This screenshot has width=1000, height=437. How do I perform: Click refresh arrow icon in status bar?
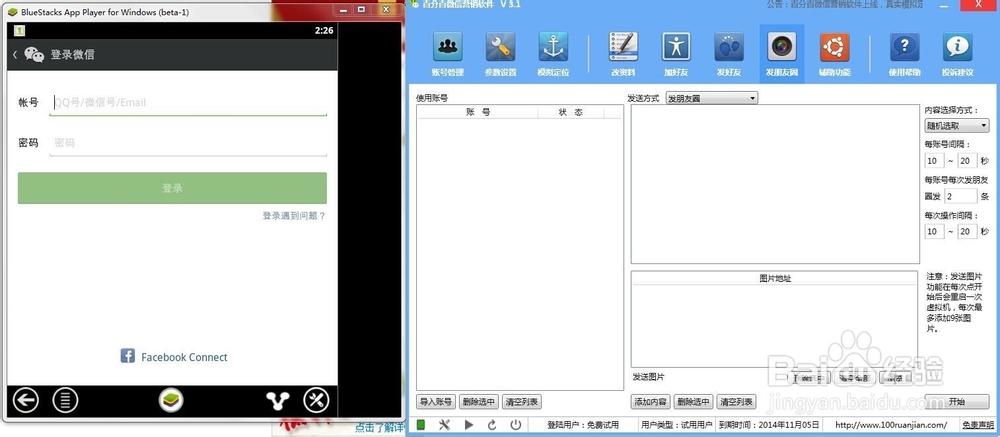click(492, 425)
